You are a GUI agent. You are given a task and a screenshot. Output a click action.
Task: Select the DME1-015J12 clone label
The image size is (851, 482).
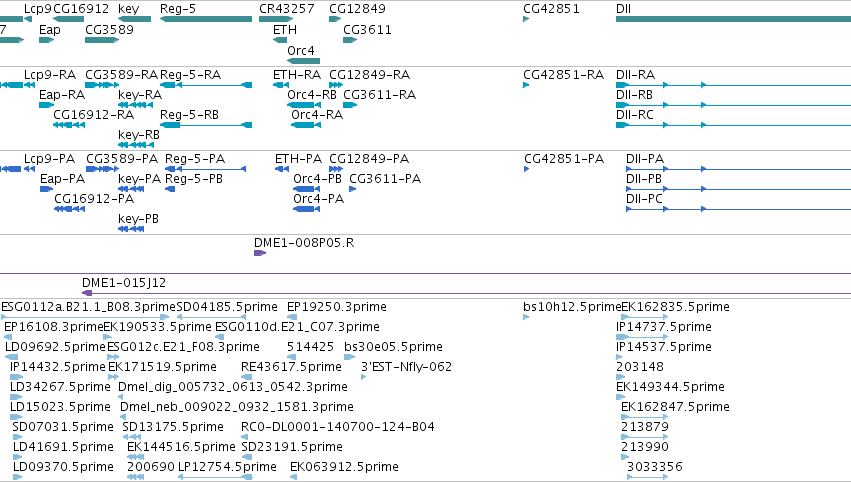tap(124, 283)
